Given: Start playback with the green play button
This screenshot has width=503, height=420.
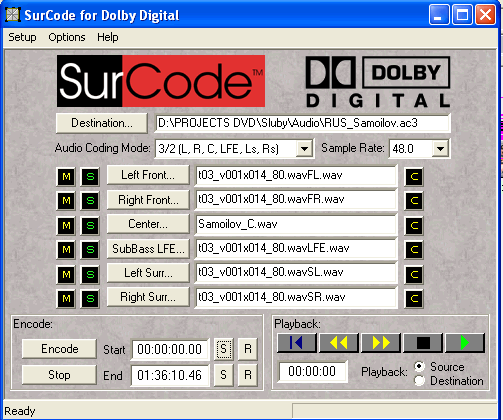Looking at the screenshot, I should [465, 342].
